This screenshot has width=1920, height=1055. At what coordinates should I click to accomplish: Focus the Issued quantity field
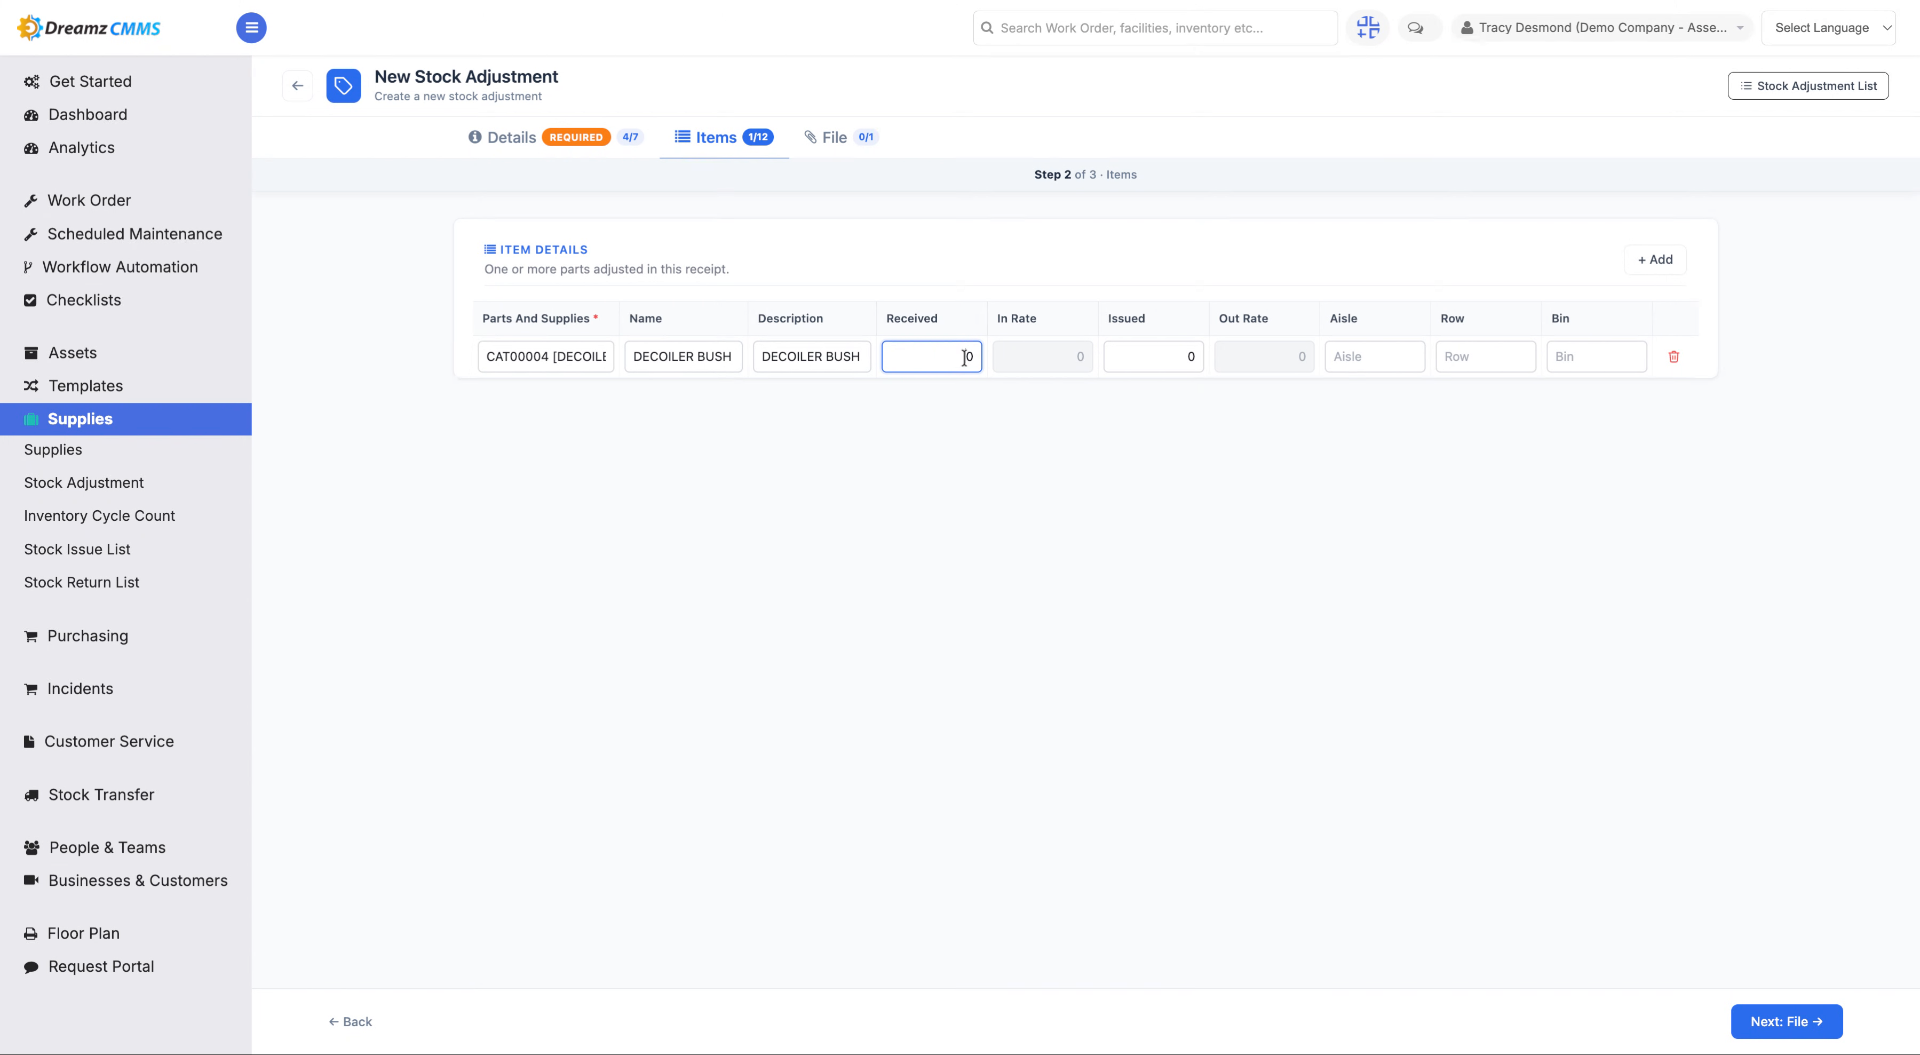(x=1153, y=357)
